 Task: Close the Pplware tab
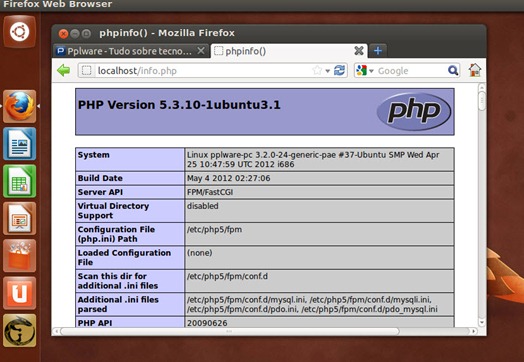click(x=201, y=51)
